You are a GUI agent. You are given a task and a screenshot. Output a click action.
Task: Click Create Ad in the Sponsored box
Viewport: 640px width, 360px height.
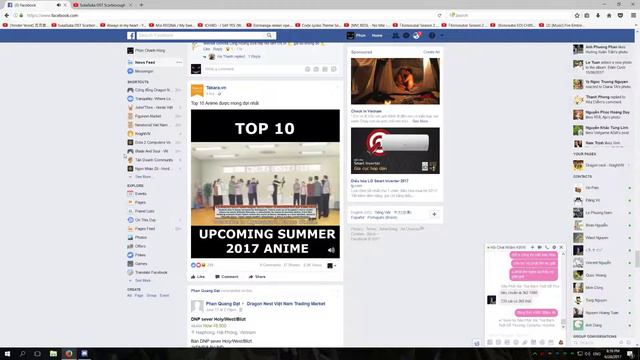431,52
